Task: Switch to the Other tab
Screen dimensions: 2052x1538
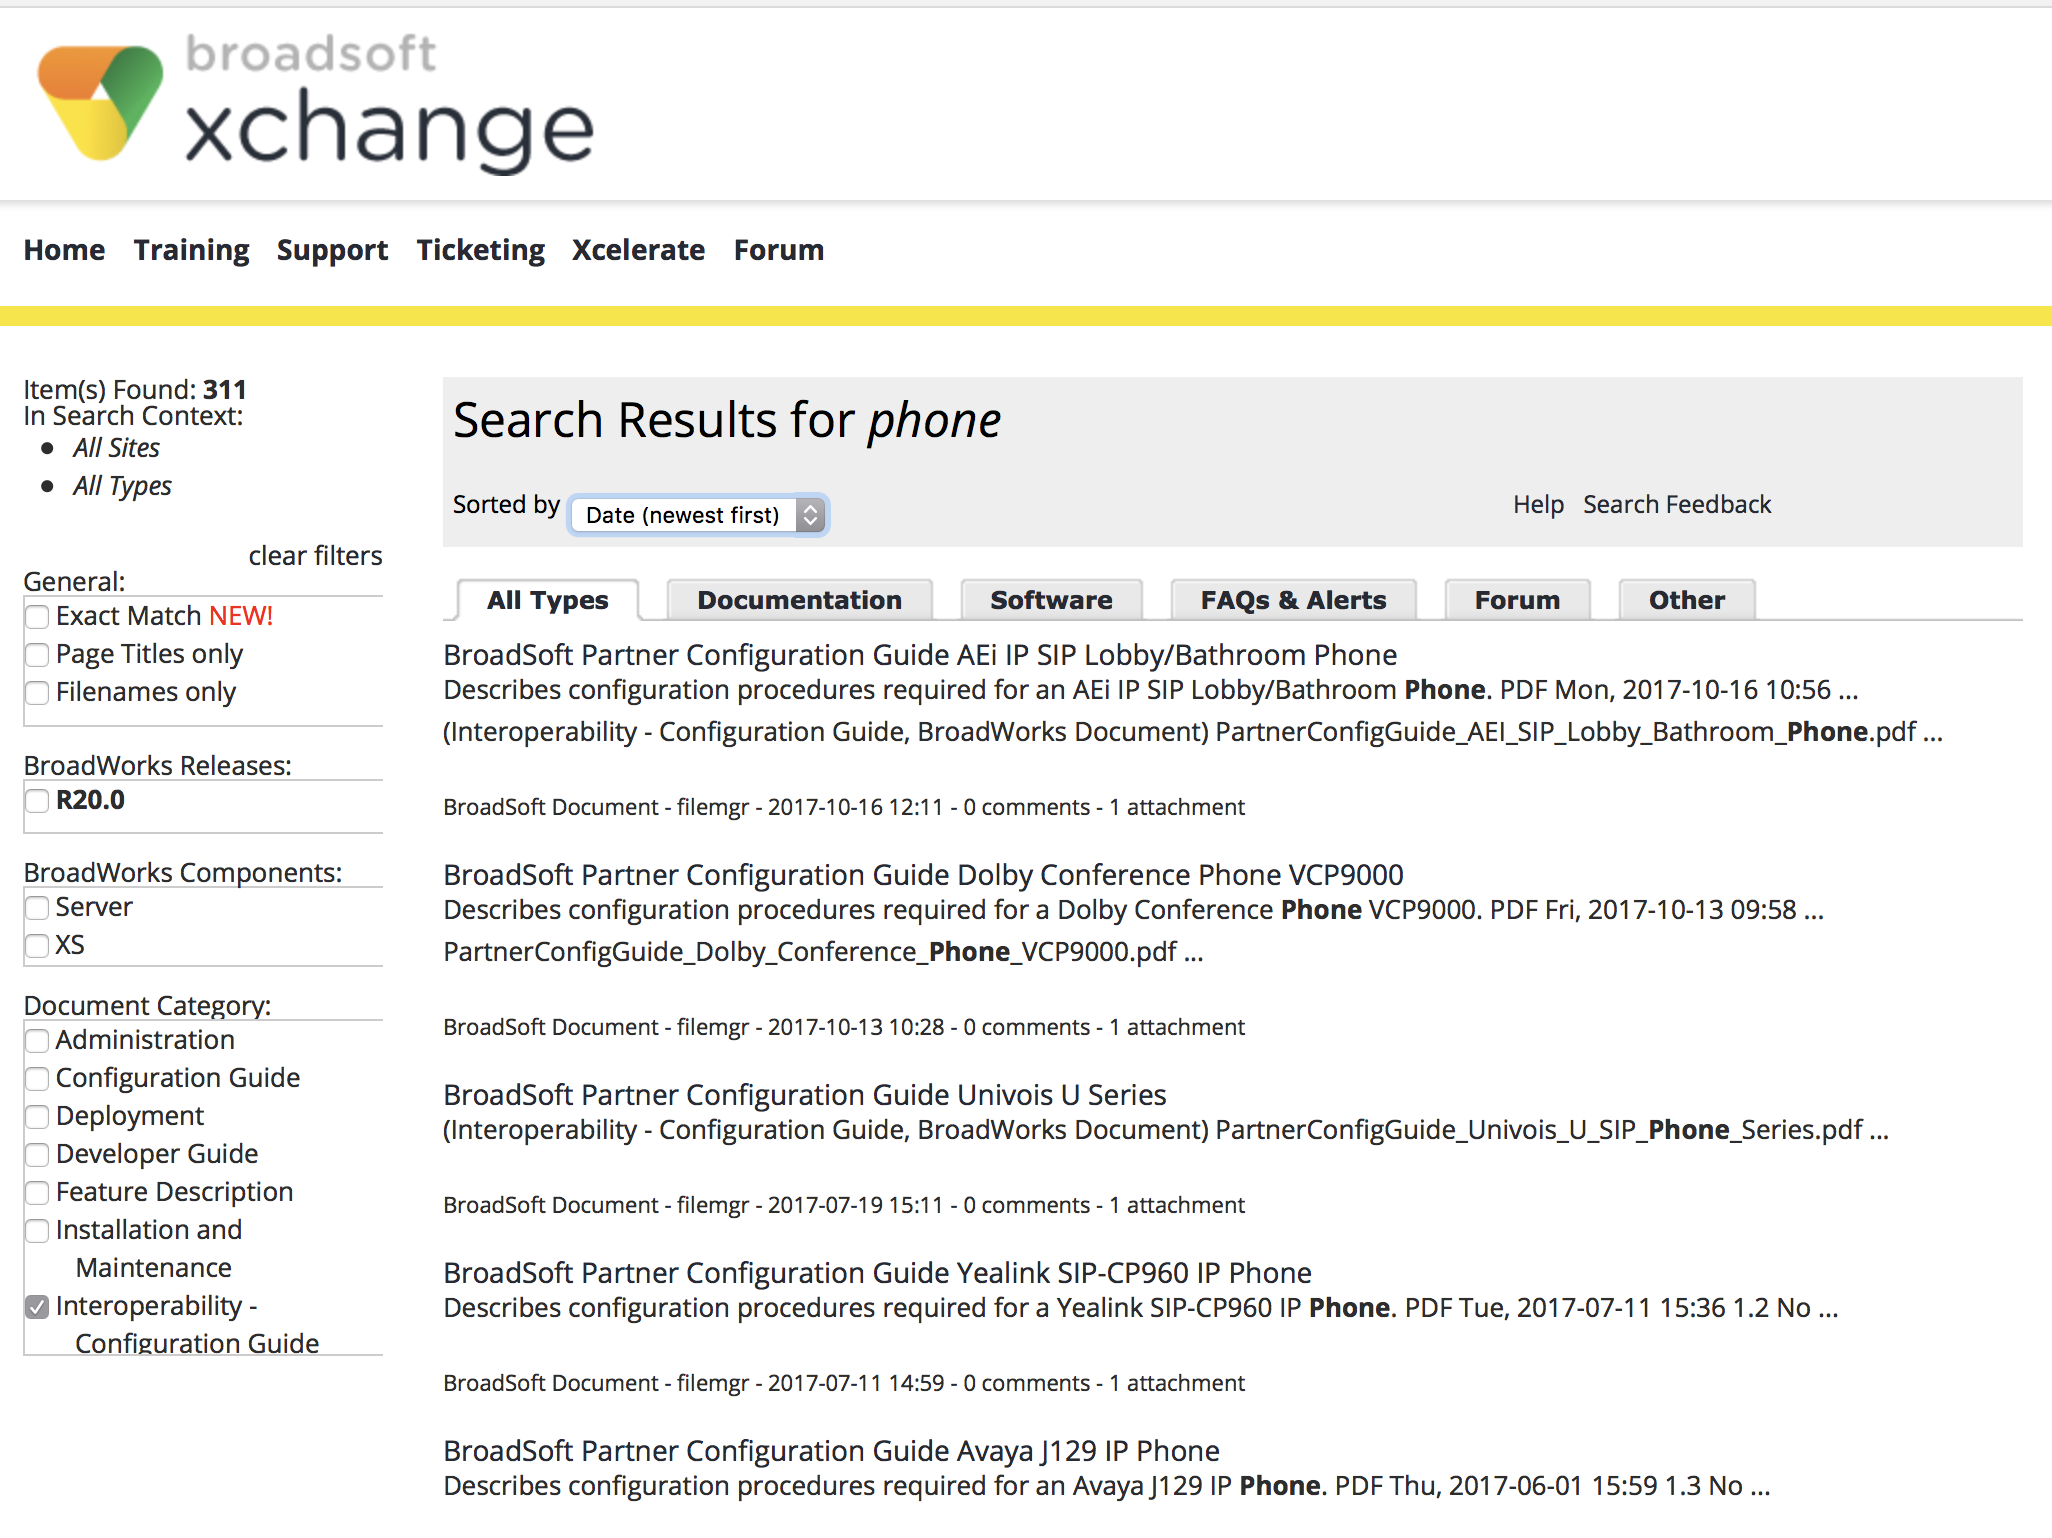Action: coord(1686,600)
